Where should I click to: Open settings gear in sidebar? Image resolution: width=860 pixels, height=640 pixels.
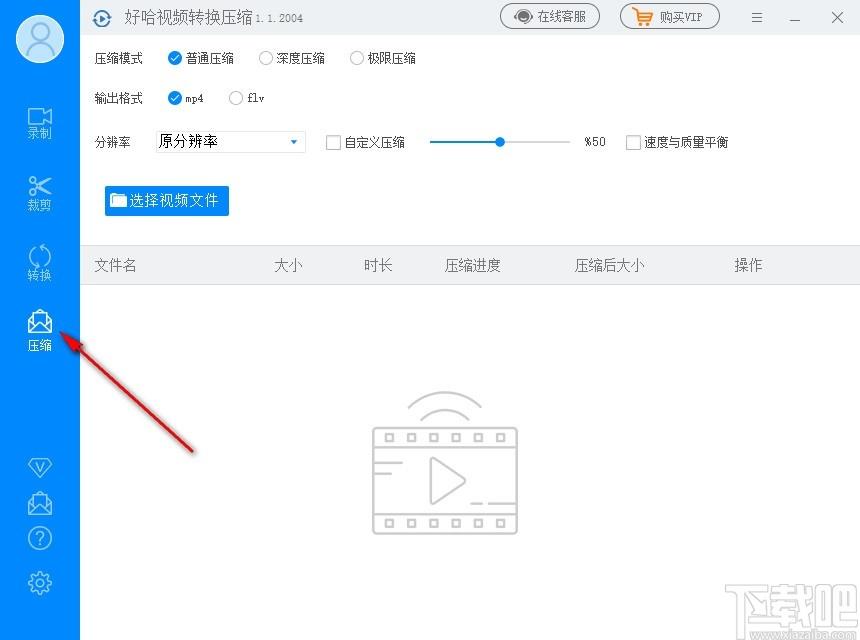[x=39, y=583]
